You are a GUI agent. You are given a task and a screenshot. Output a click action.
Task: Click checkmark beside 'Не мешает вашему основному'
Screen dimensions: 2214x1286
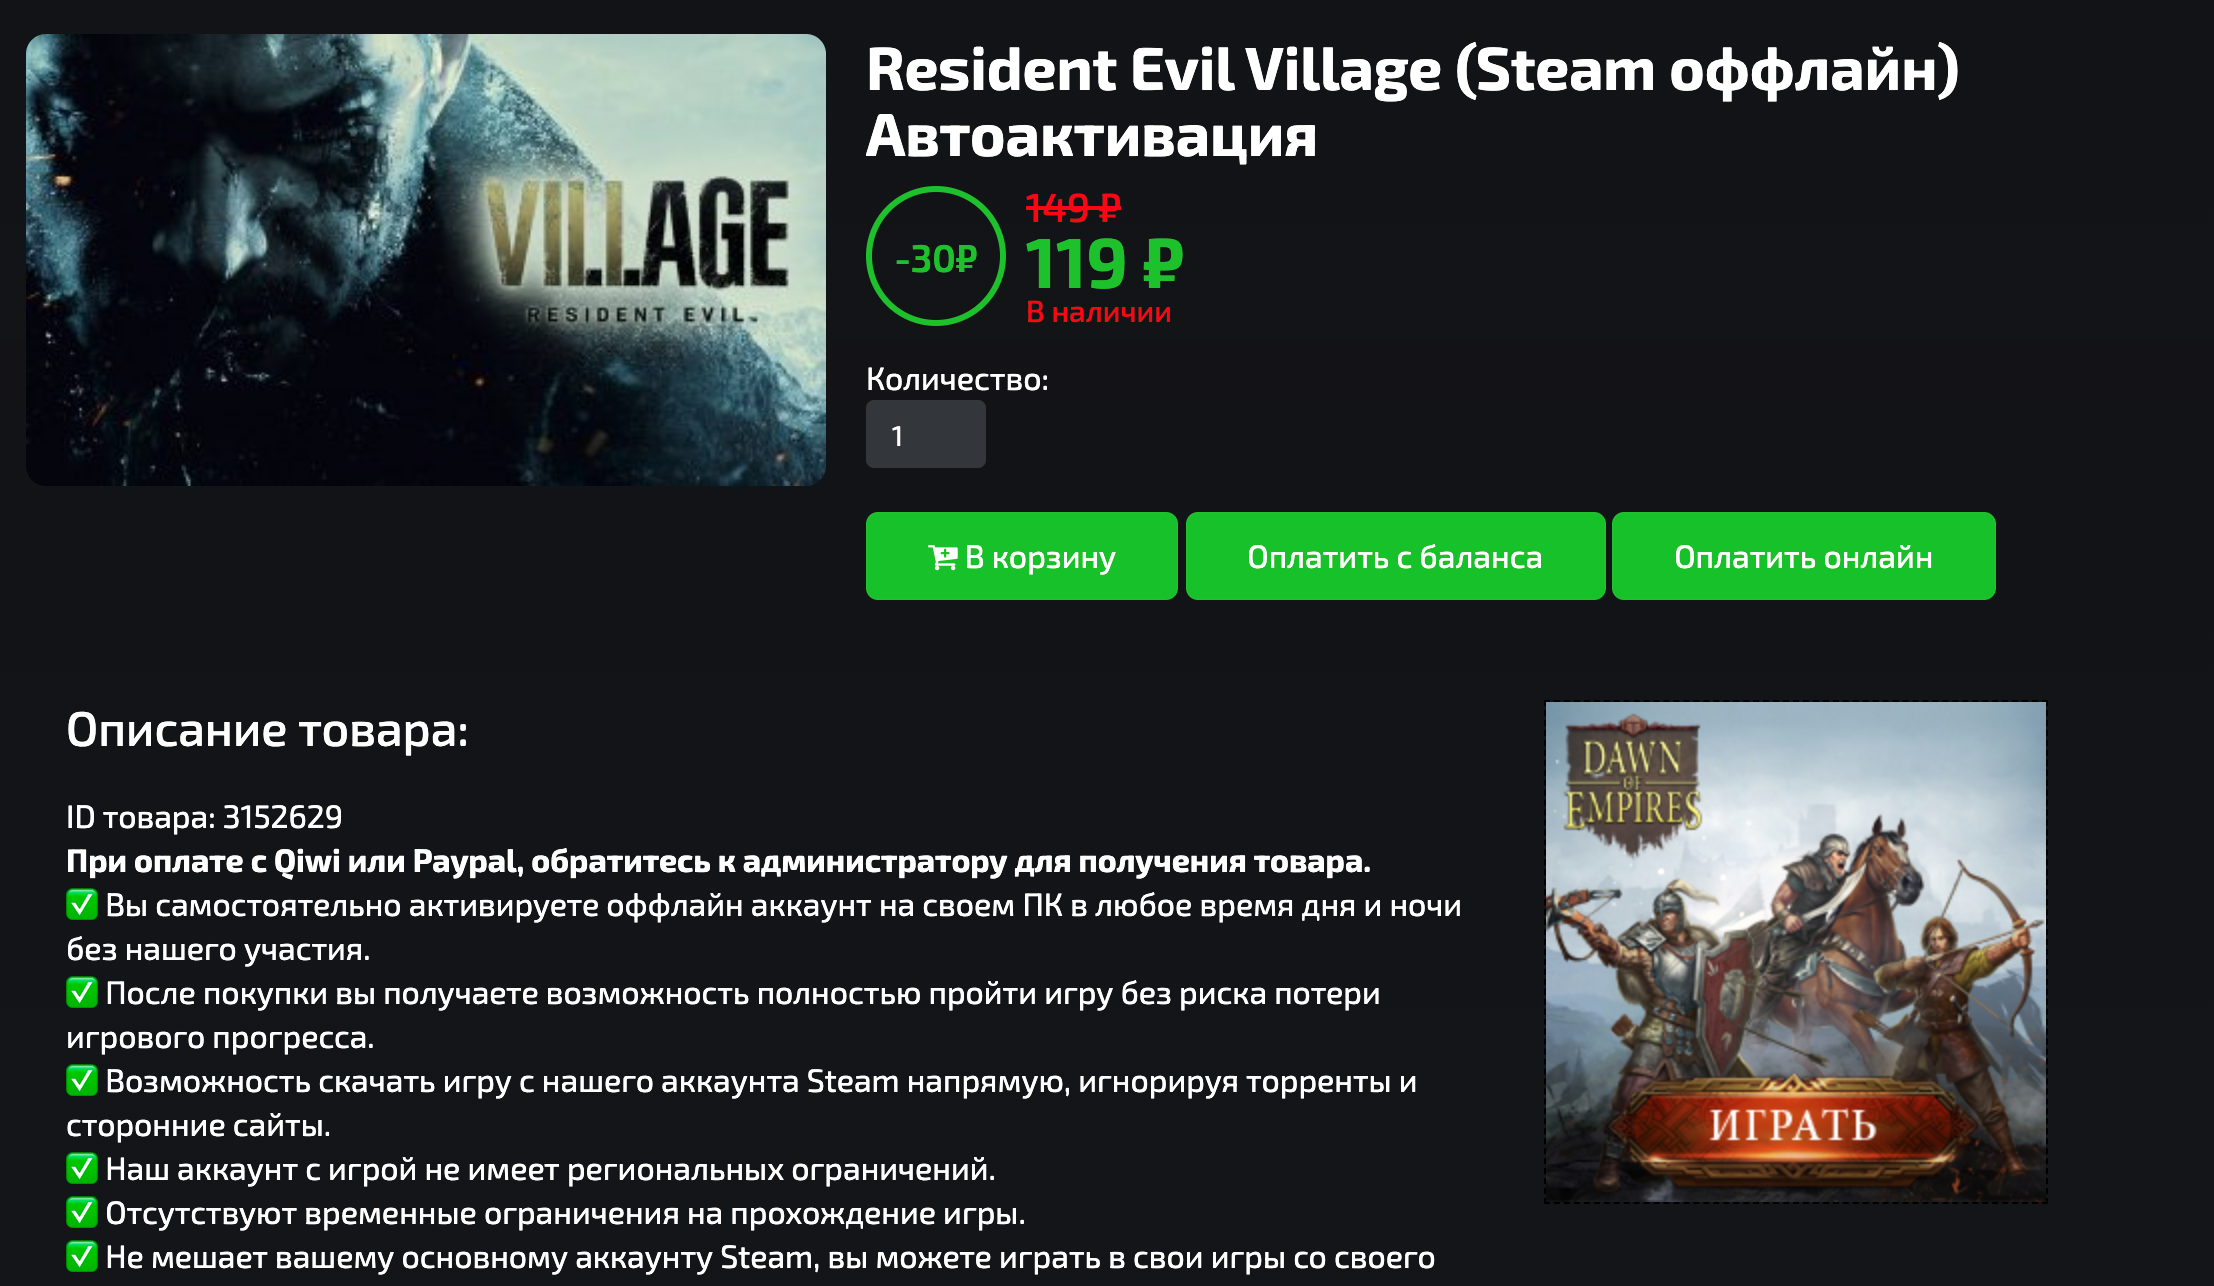82,1257
